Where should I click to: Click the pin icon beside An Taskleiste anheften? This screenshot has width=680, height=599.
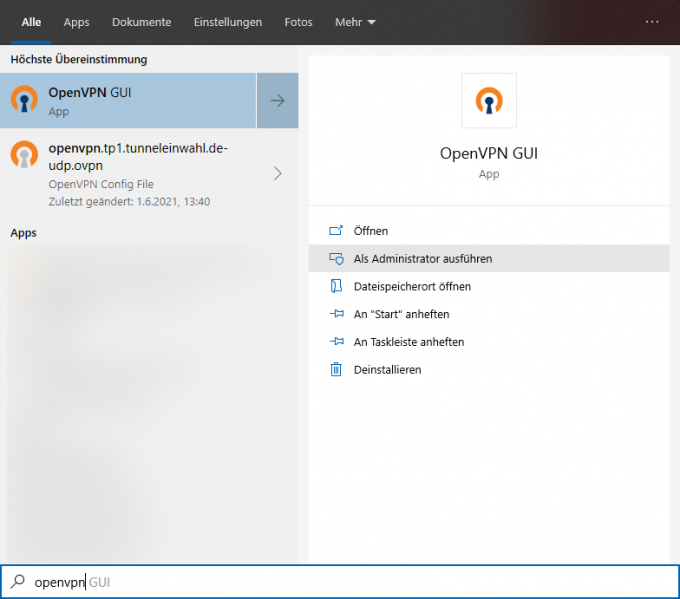tap(337, 341)
